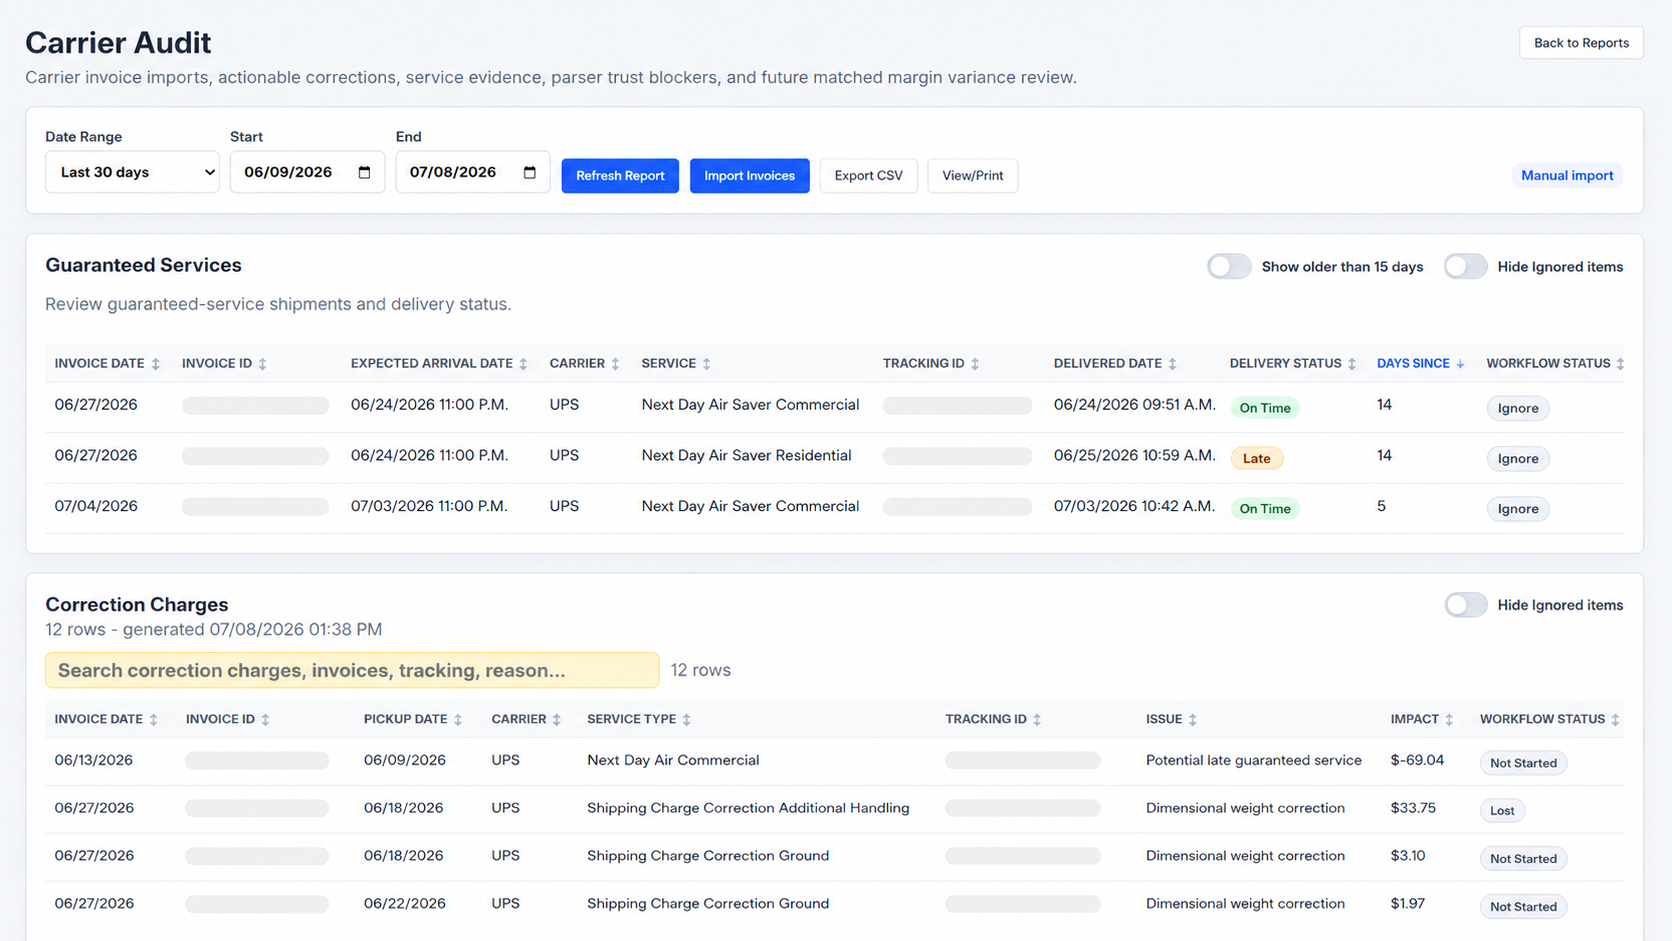Open the Start date calendar picker icon
The image size is (1672, 941).
pos(364,172)
